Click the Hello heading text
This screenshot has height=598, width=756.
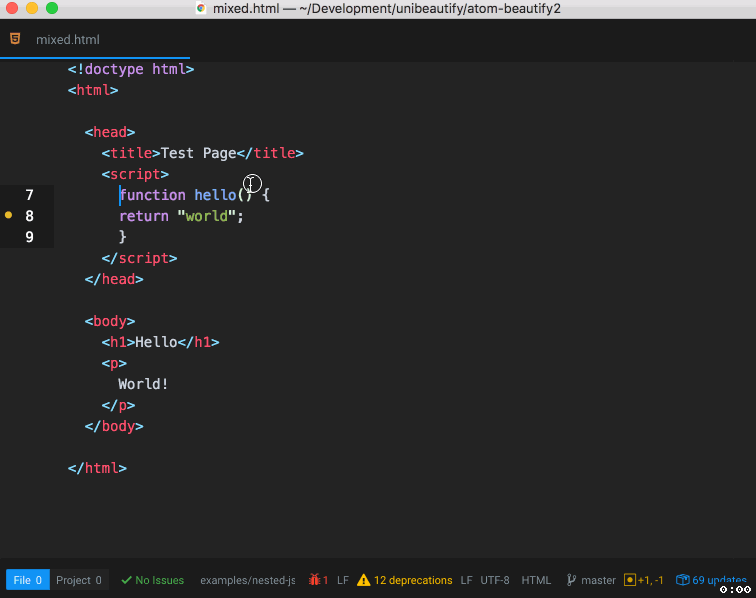click(x=156, y=342)
